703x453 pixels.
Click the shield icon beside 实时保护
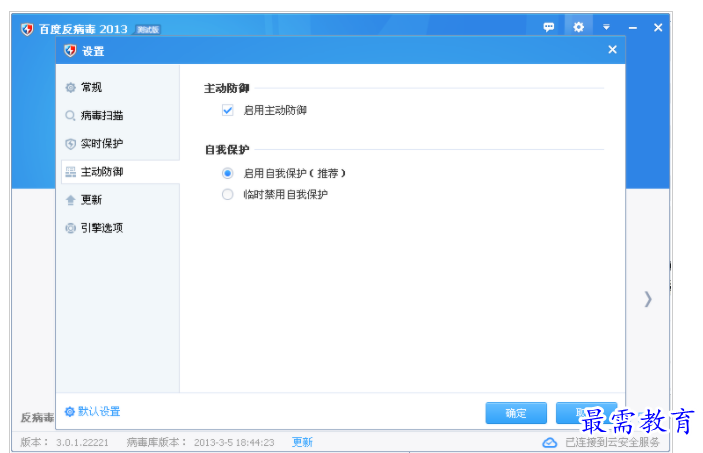point(70,144)
